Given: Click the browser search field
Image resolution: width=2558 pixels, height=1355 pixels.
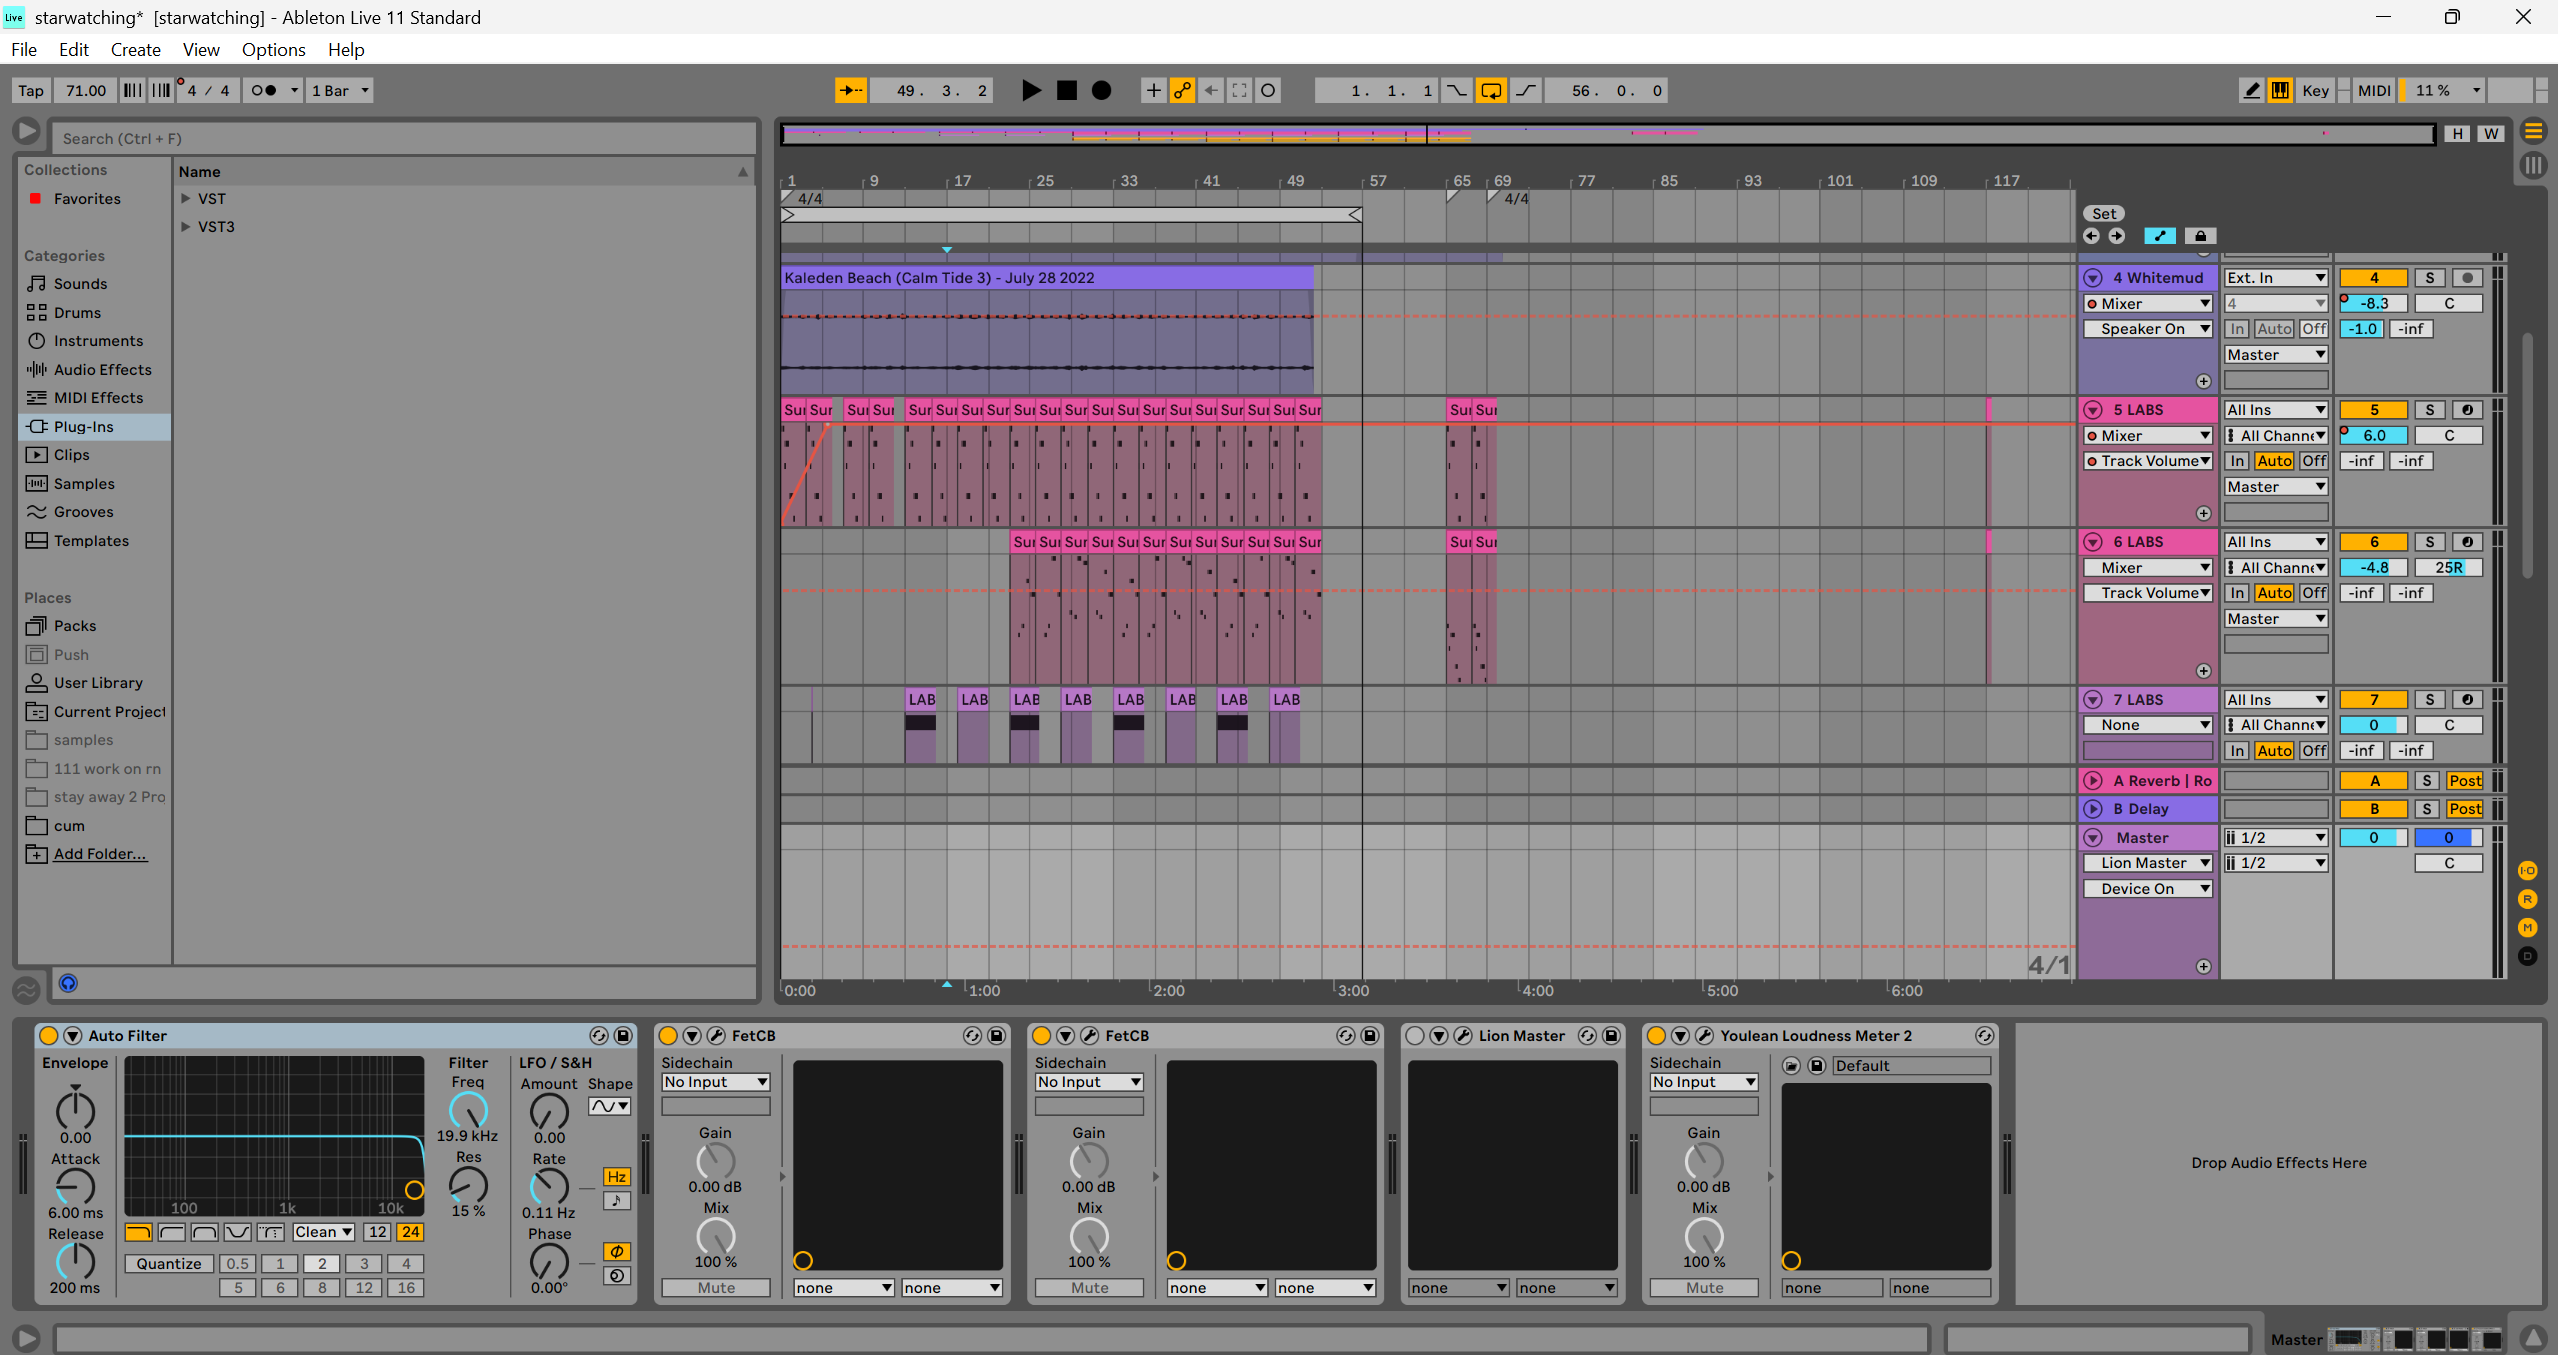Looking at the screenshot, I should tap(400, 138).
